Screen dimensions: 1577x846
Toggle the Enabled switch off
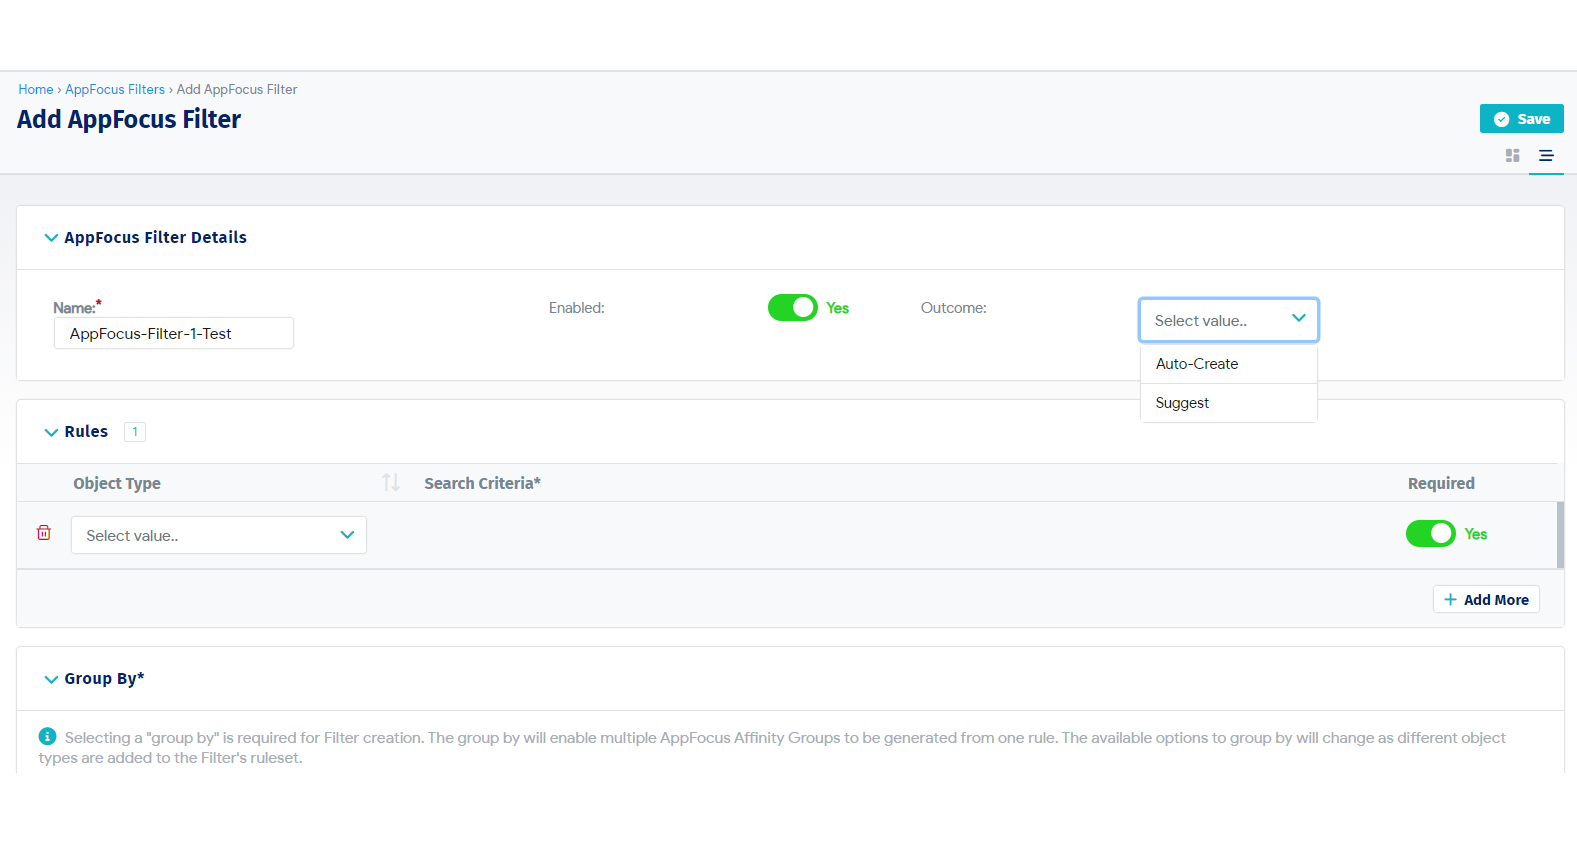coord(793,308)
